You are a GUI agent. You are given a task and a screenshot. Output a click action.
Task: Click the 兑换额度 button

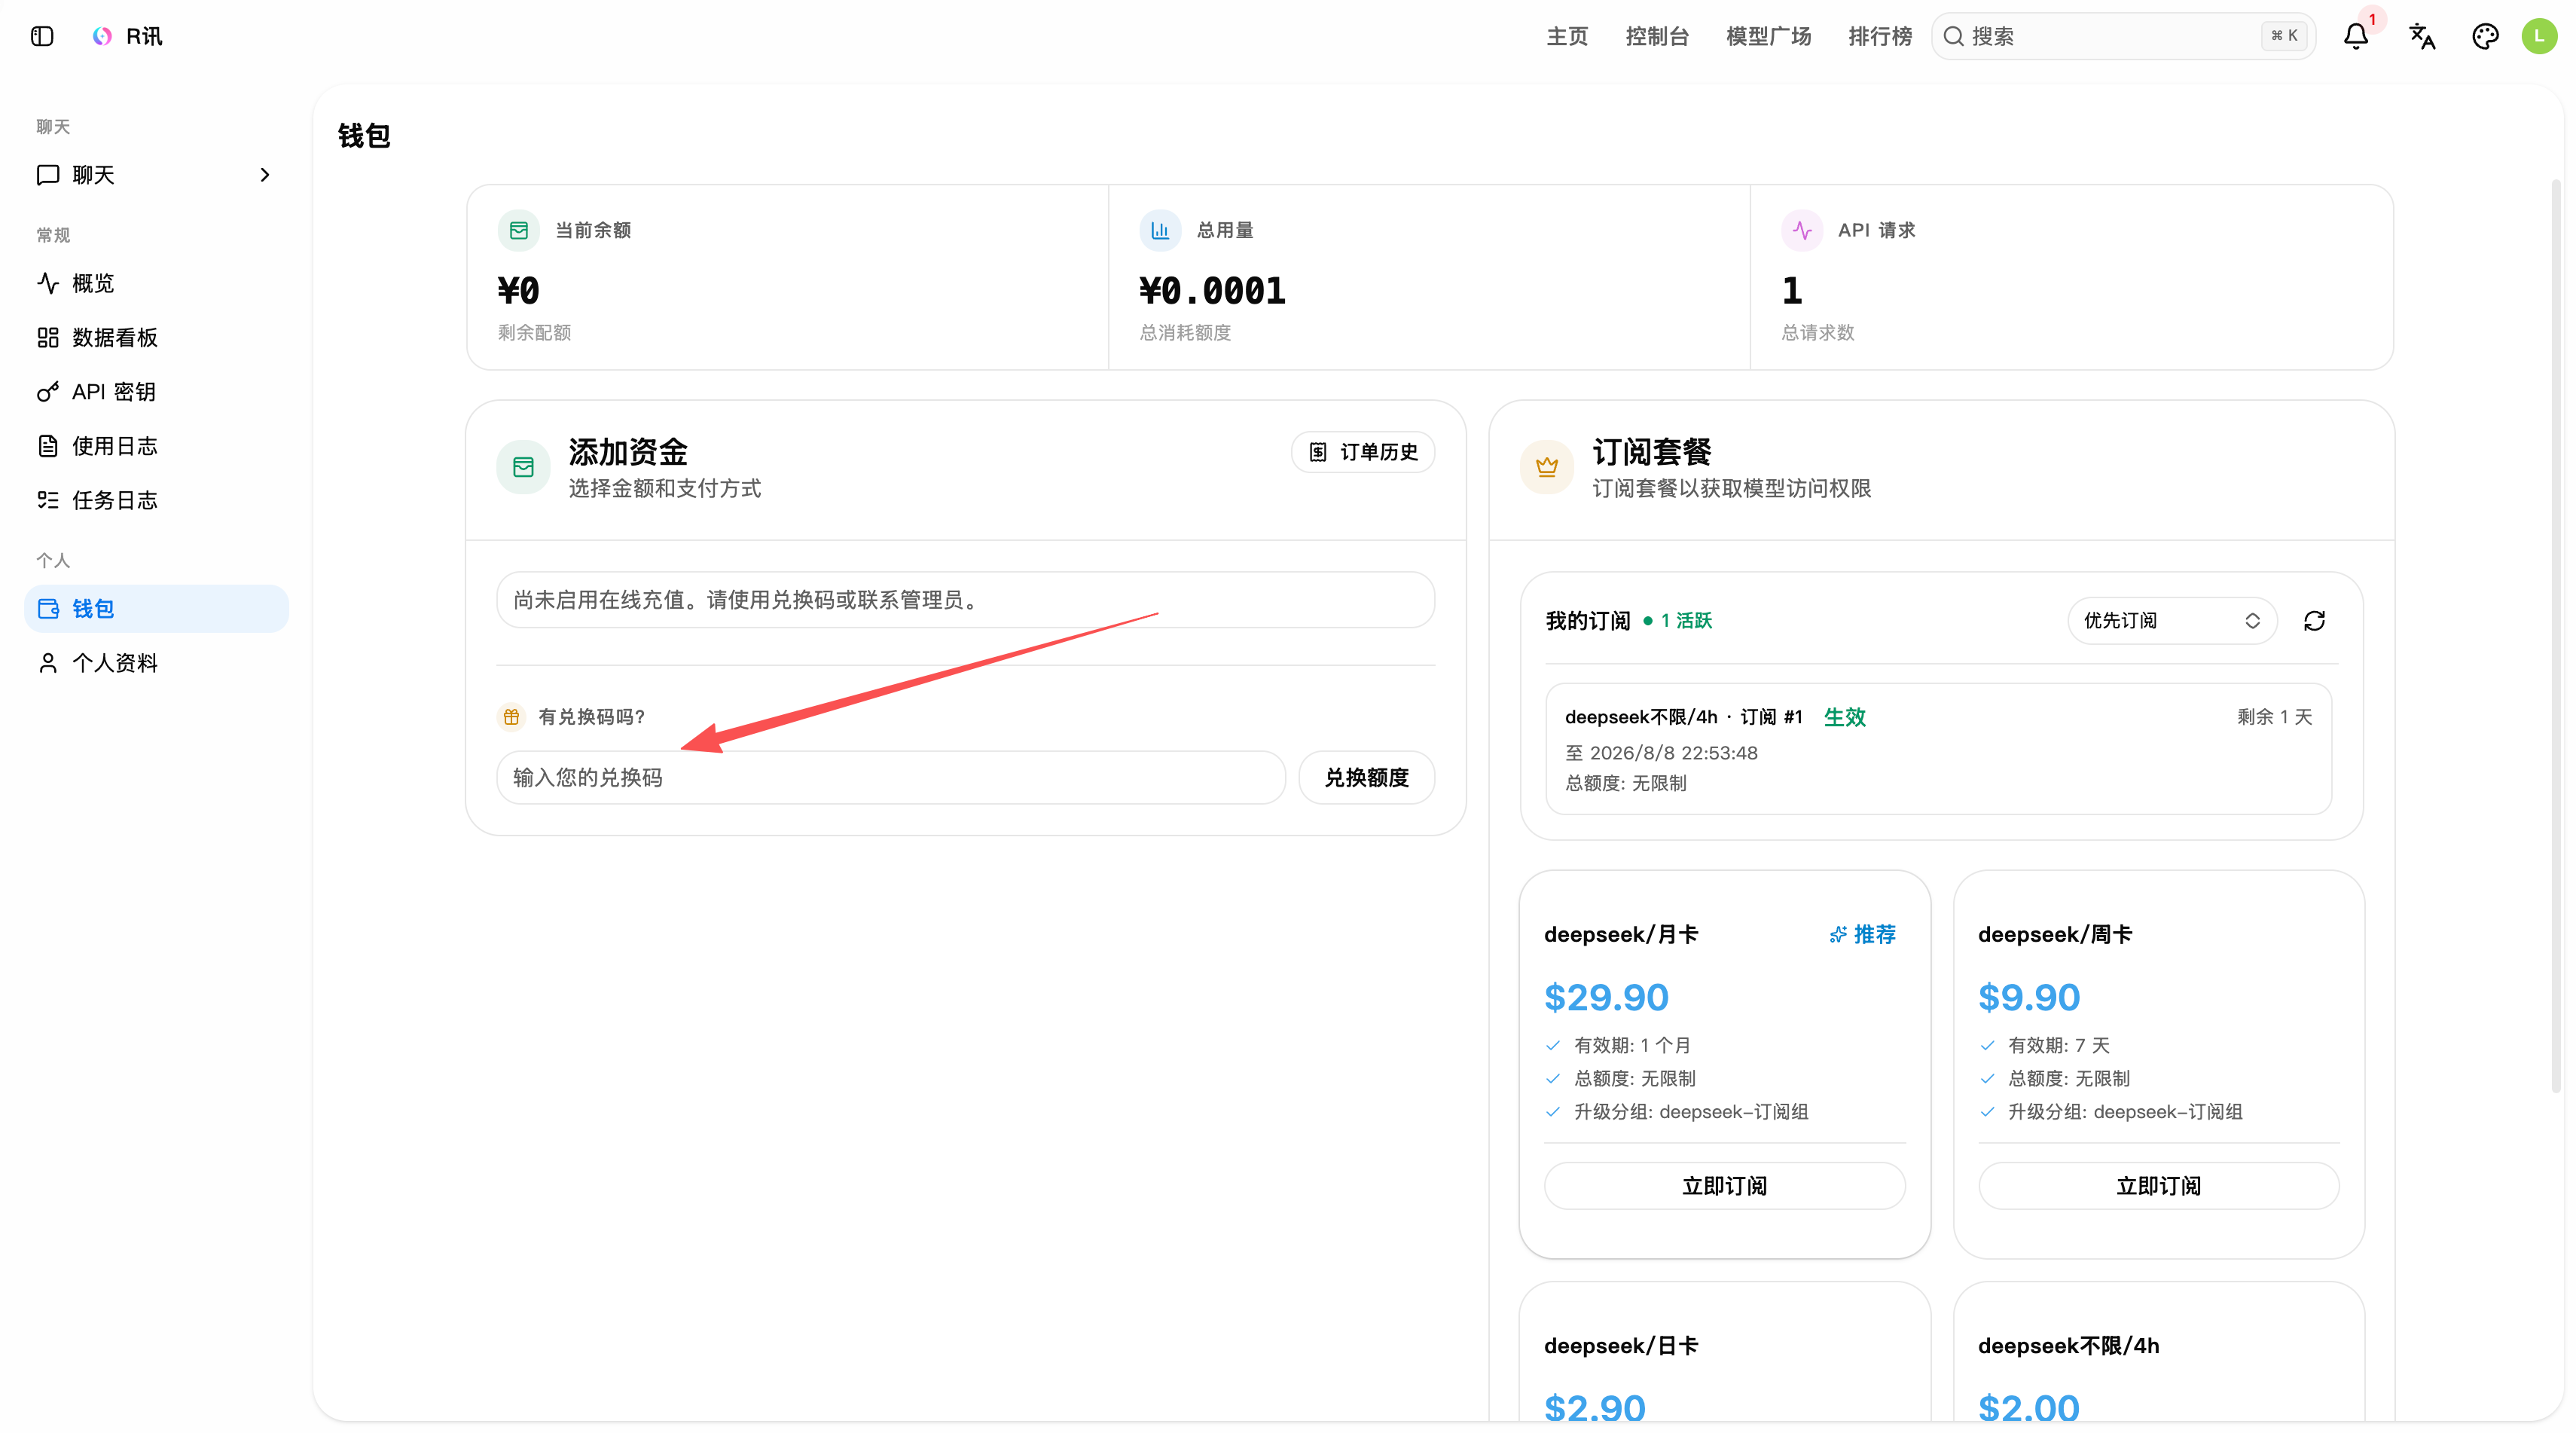pyautogui.click(x=1366, y=777)
